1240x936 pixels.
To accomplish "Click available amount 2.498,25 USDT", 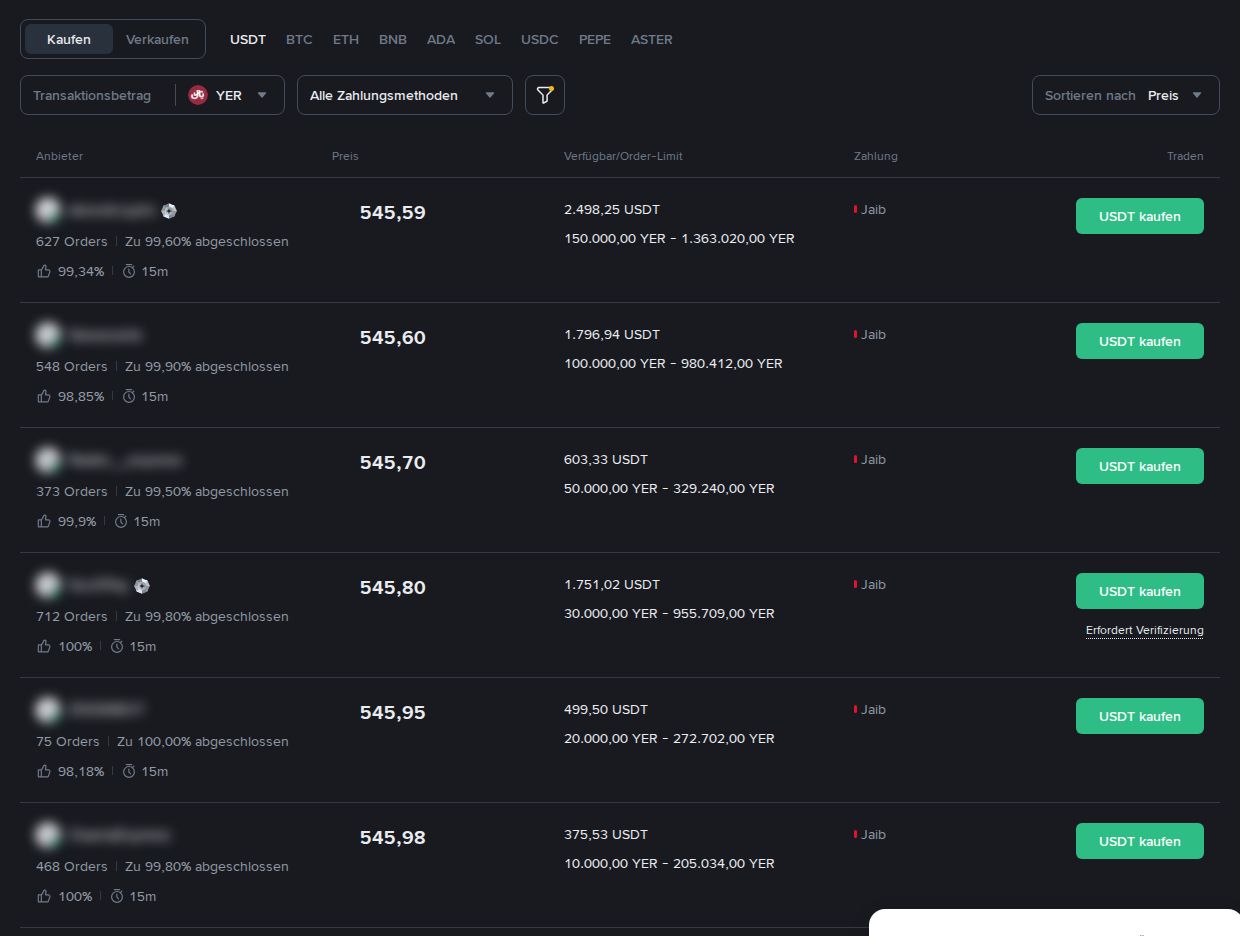I will pyautogui.click(x=612, y=210).
